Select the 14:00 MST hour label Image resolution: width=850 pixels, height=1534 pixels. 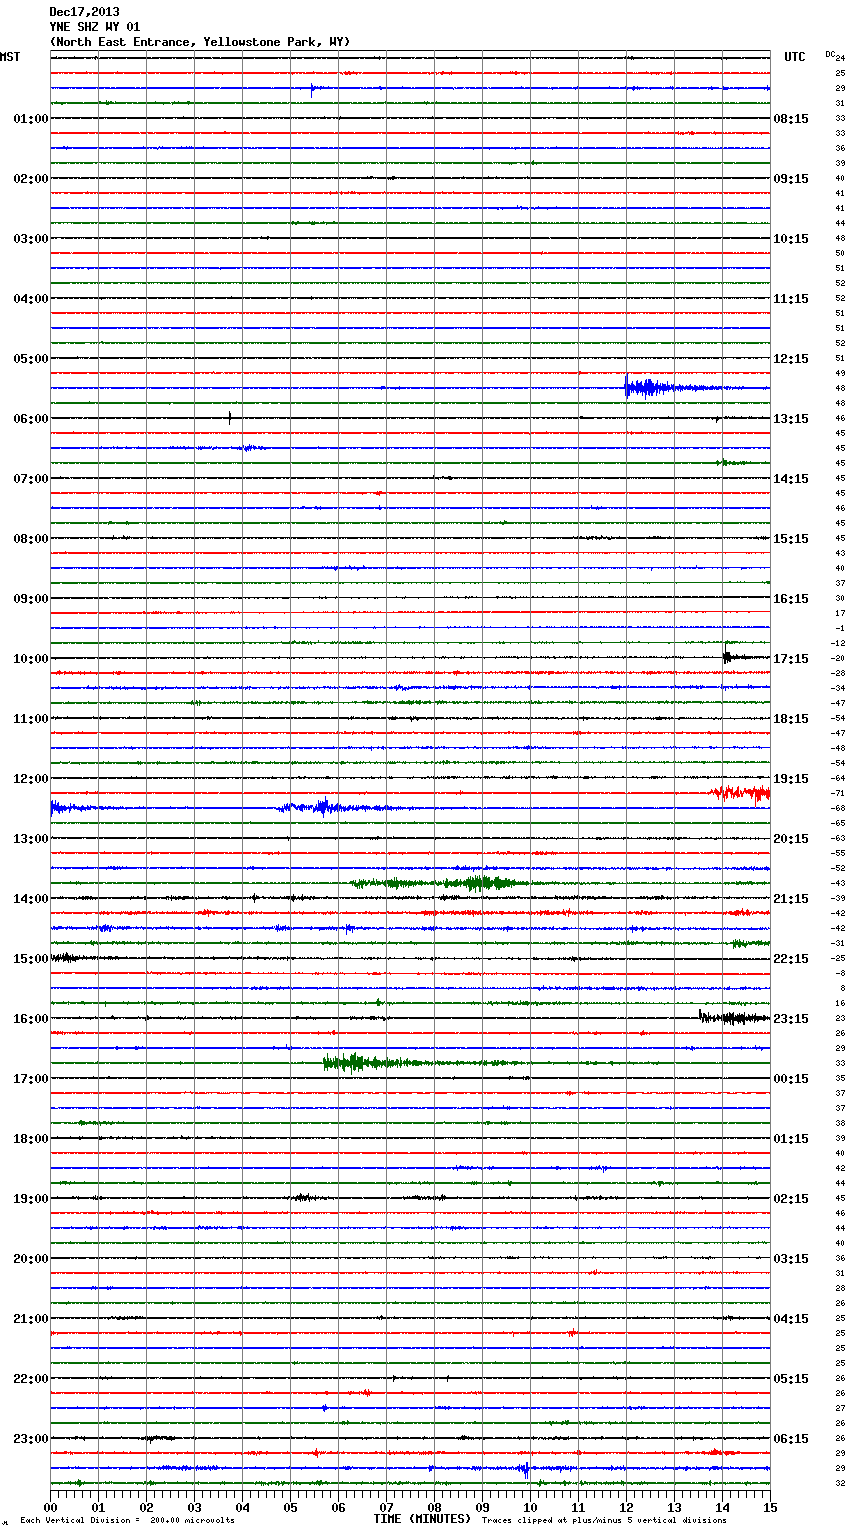click(x=30, y=899)
